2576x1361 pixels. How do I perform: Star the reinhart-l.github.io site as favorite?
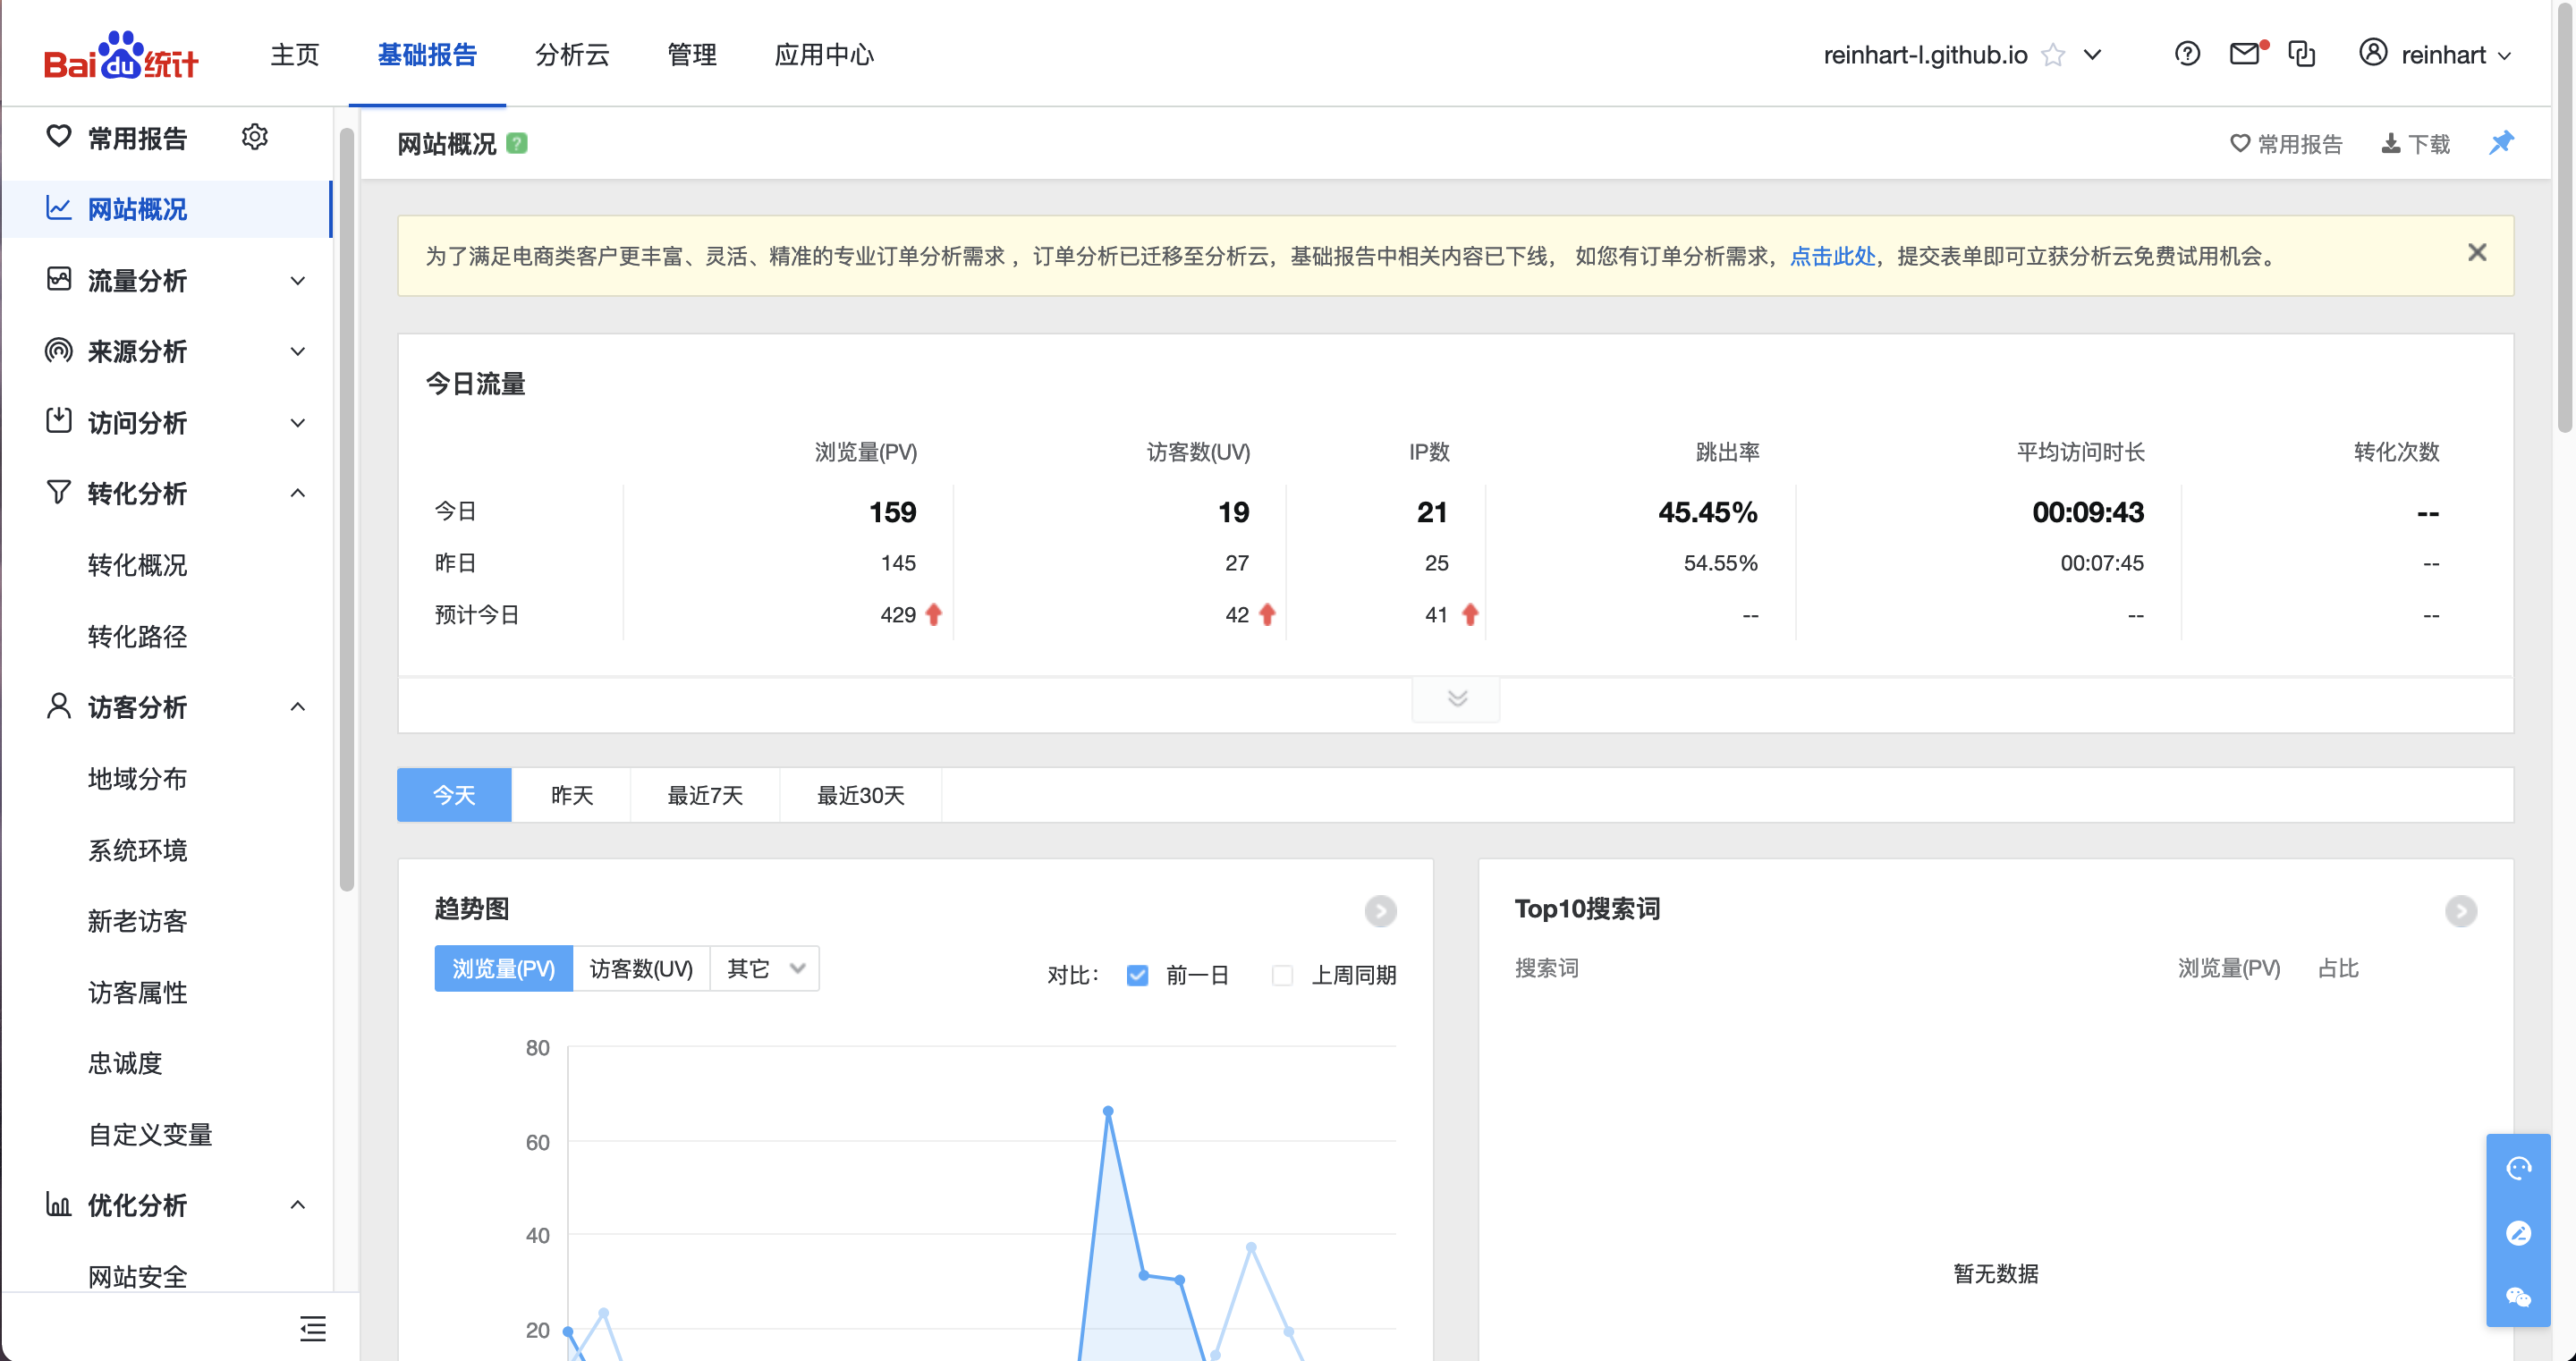click(2053, 55)
